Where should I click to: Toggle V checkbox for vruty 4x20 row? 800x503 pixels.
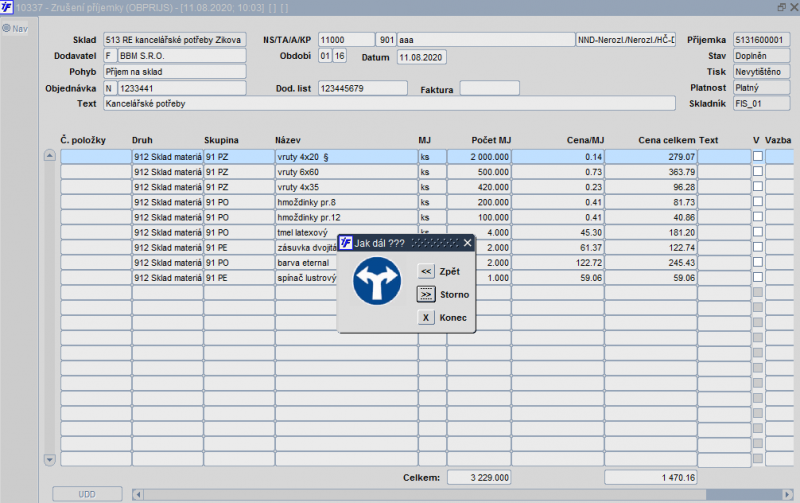point(758,157)
